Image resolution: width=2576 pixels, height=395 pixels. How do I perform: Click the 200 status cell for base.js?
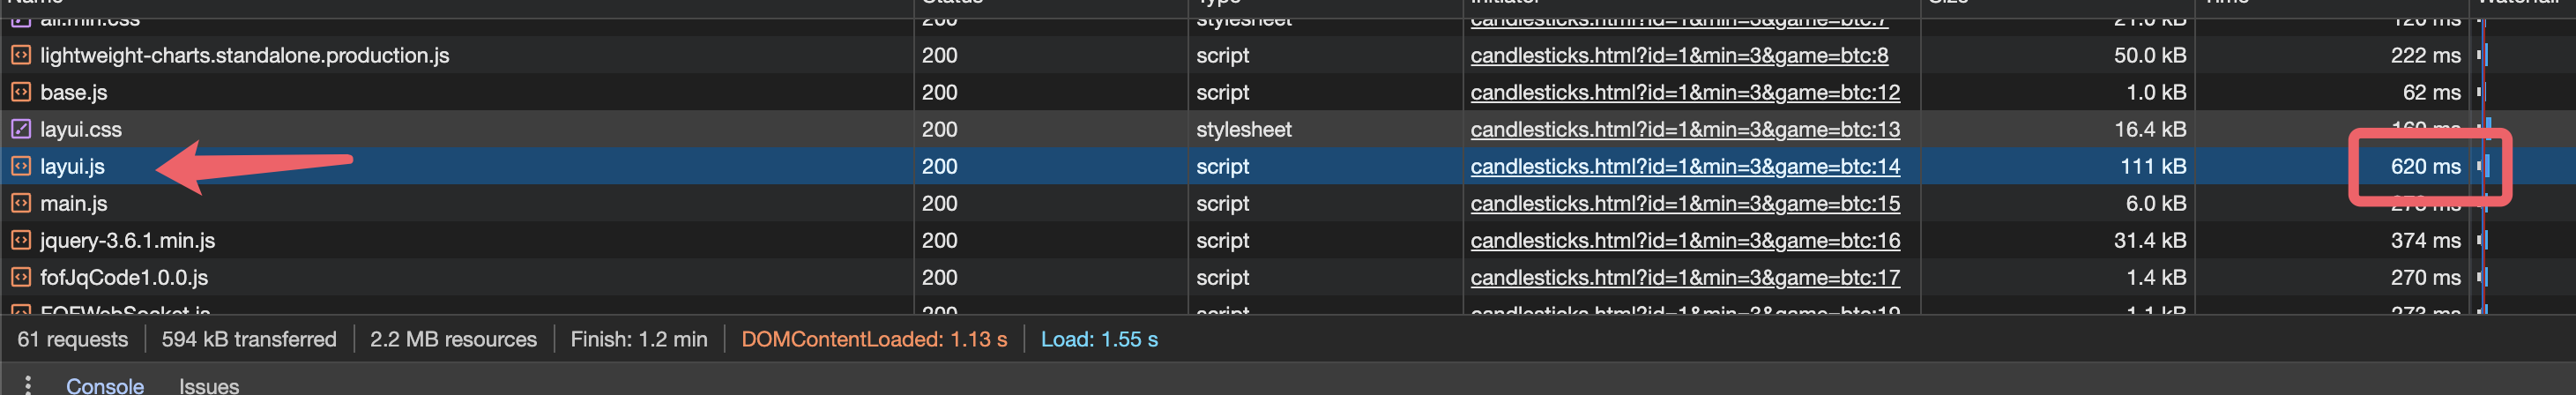[x=939, y=92]
